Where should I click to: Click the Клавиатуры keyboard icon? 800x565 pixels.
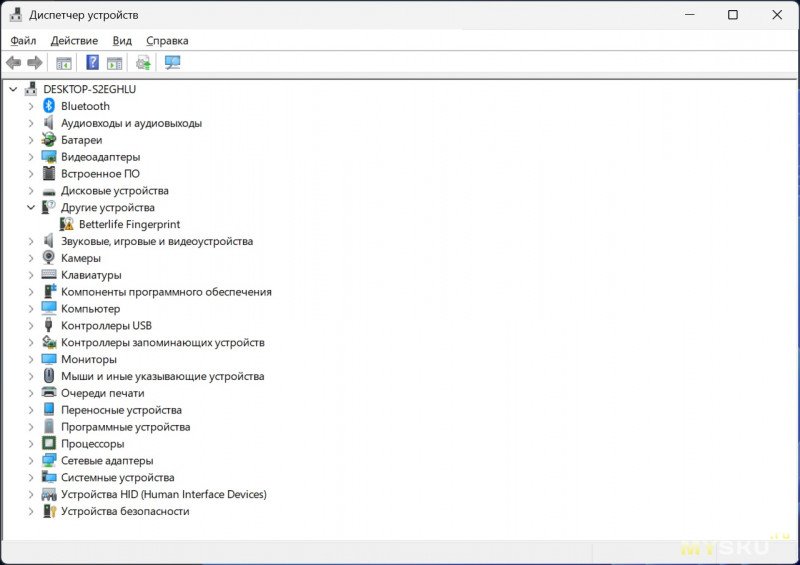click(x=48, y=275)
